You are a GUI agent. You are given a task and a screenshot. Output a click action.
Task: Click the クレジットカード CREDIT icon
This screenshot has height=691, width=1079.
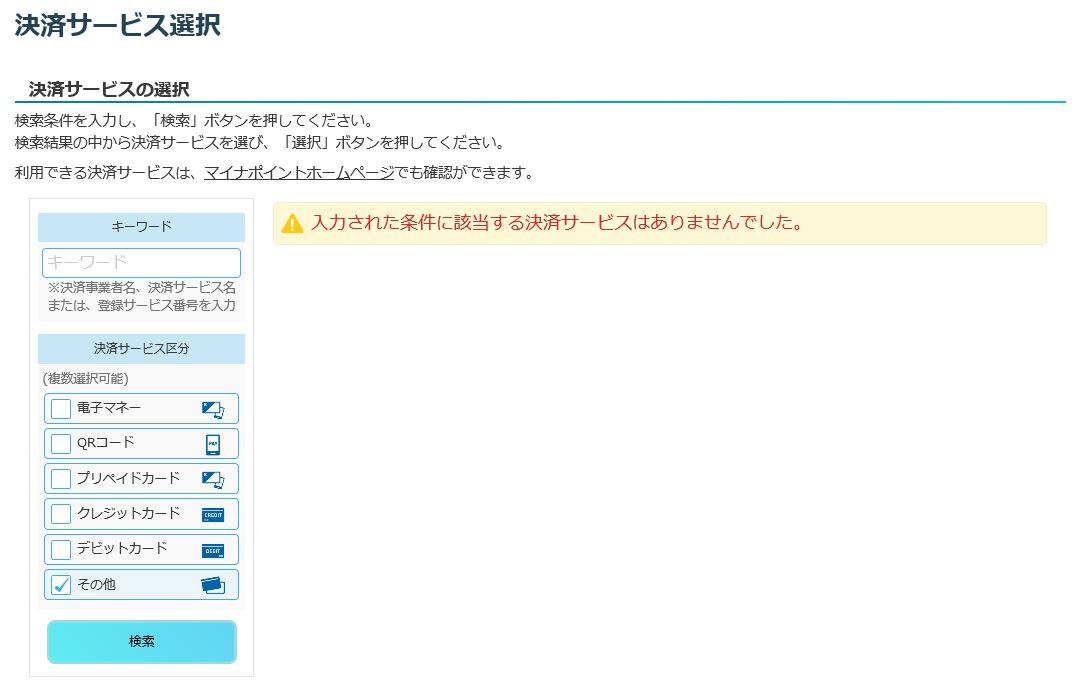click(x=213, y=515)
